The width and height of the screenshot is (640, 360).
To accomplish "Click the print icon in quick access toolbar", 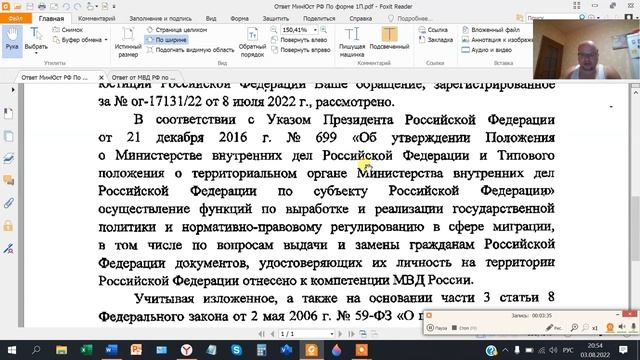I will [42, 6].
